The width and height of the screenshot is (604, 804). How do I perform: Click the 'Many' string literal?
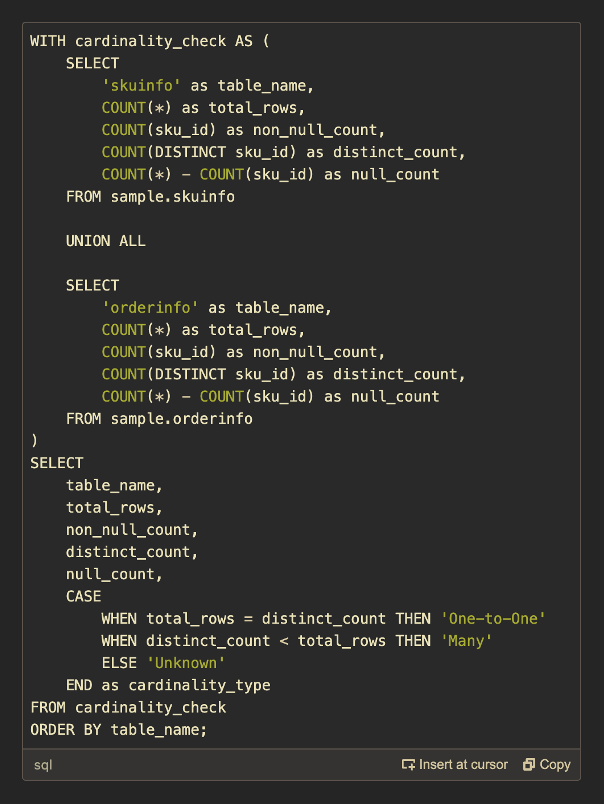[467, 640]
